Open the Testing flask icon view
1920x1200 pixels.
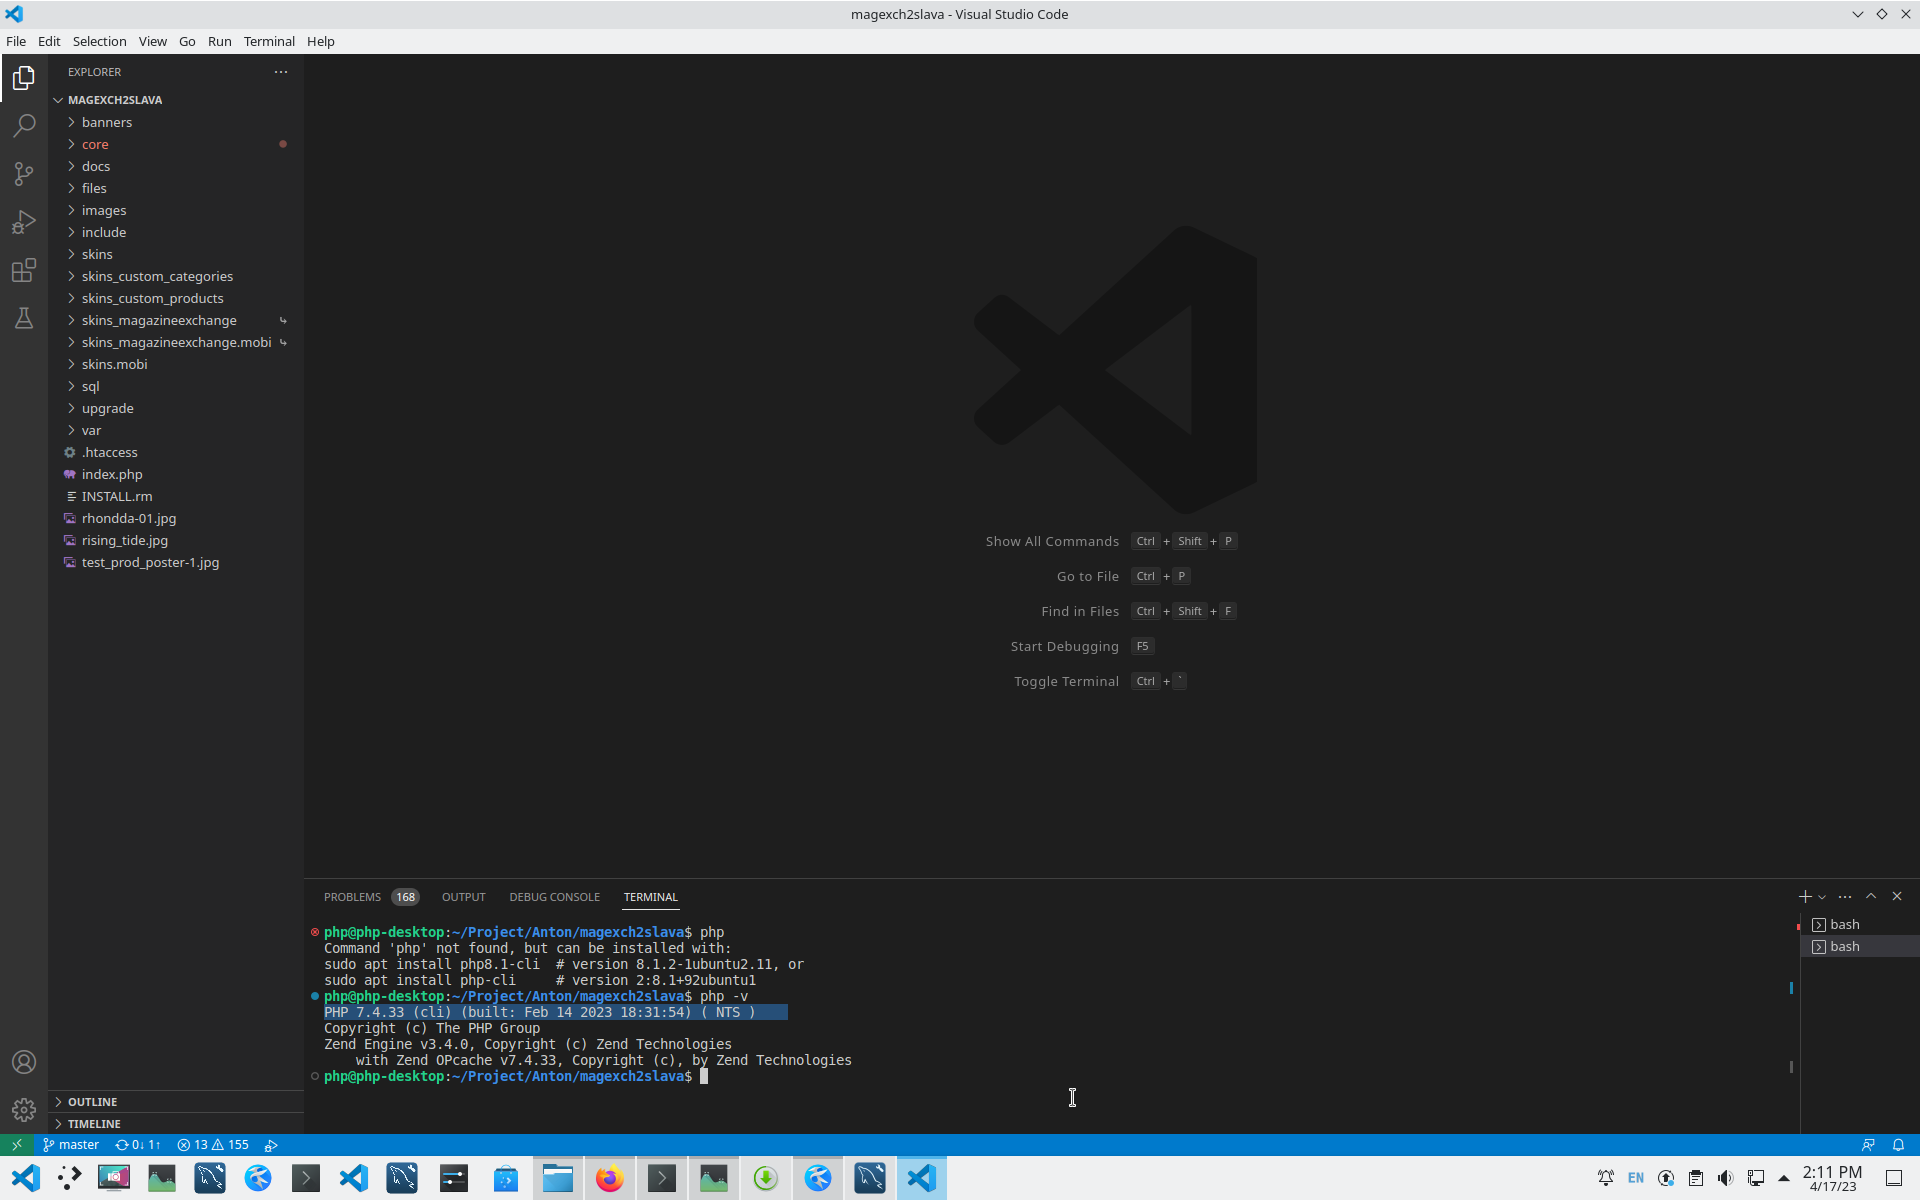click(24, 318)
